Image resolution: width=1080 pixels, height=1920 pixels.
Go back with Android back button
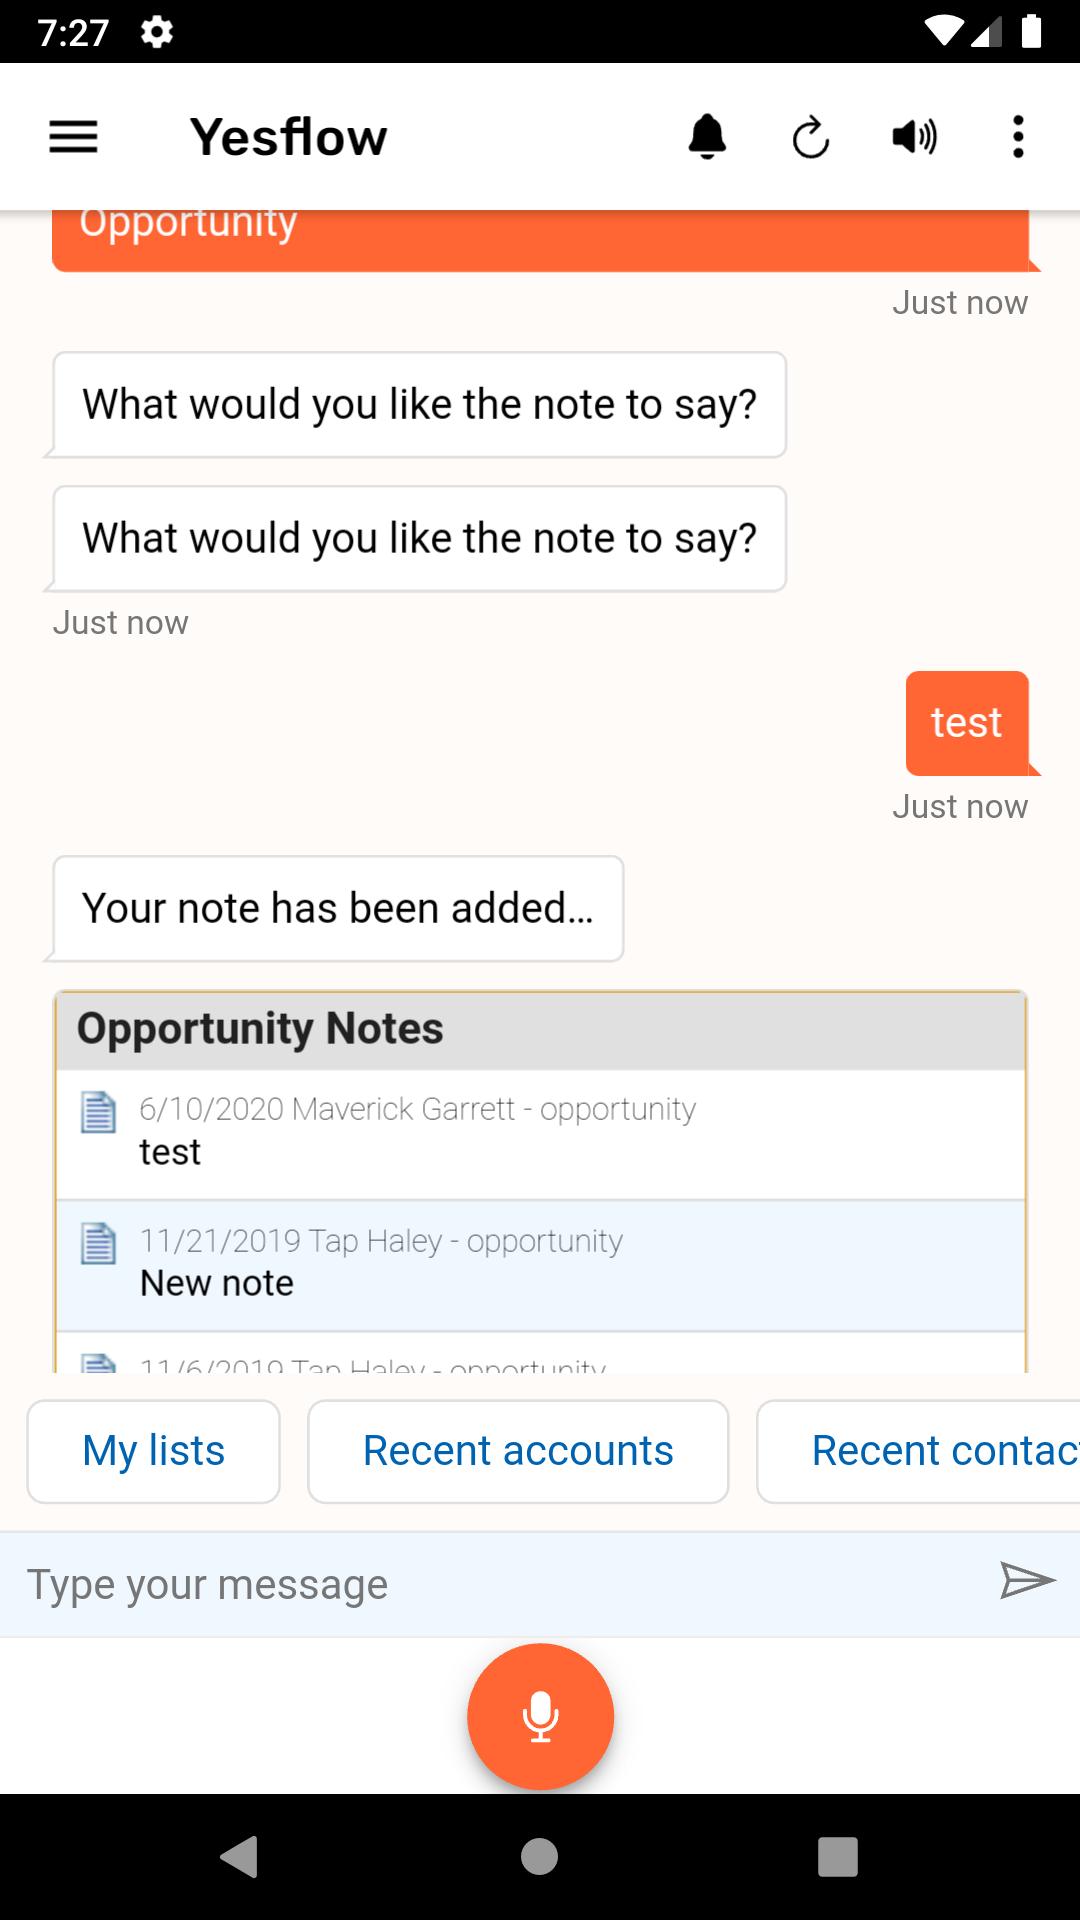point(240,1856)
